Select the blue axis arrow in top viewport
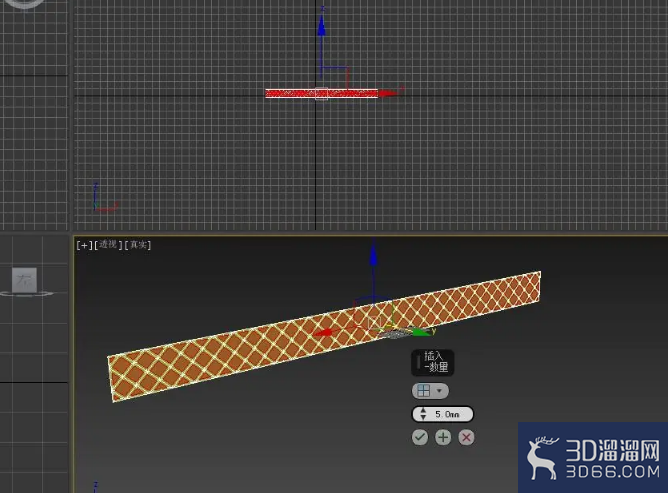Image resolution: width=668 pixels, height=493 pixels. tap(322, 27)
